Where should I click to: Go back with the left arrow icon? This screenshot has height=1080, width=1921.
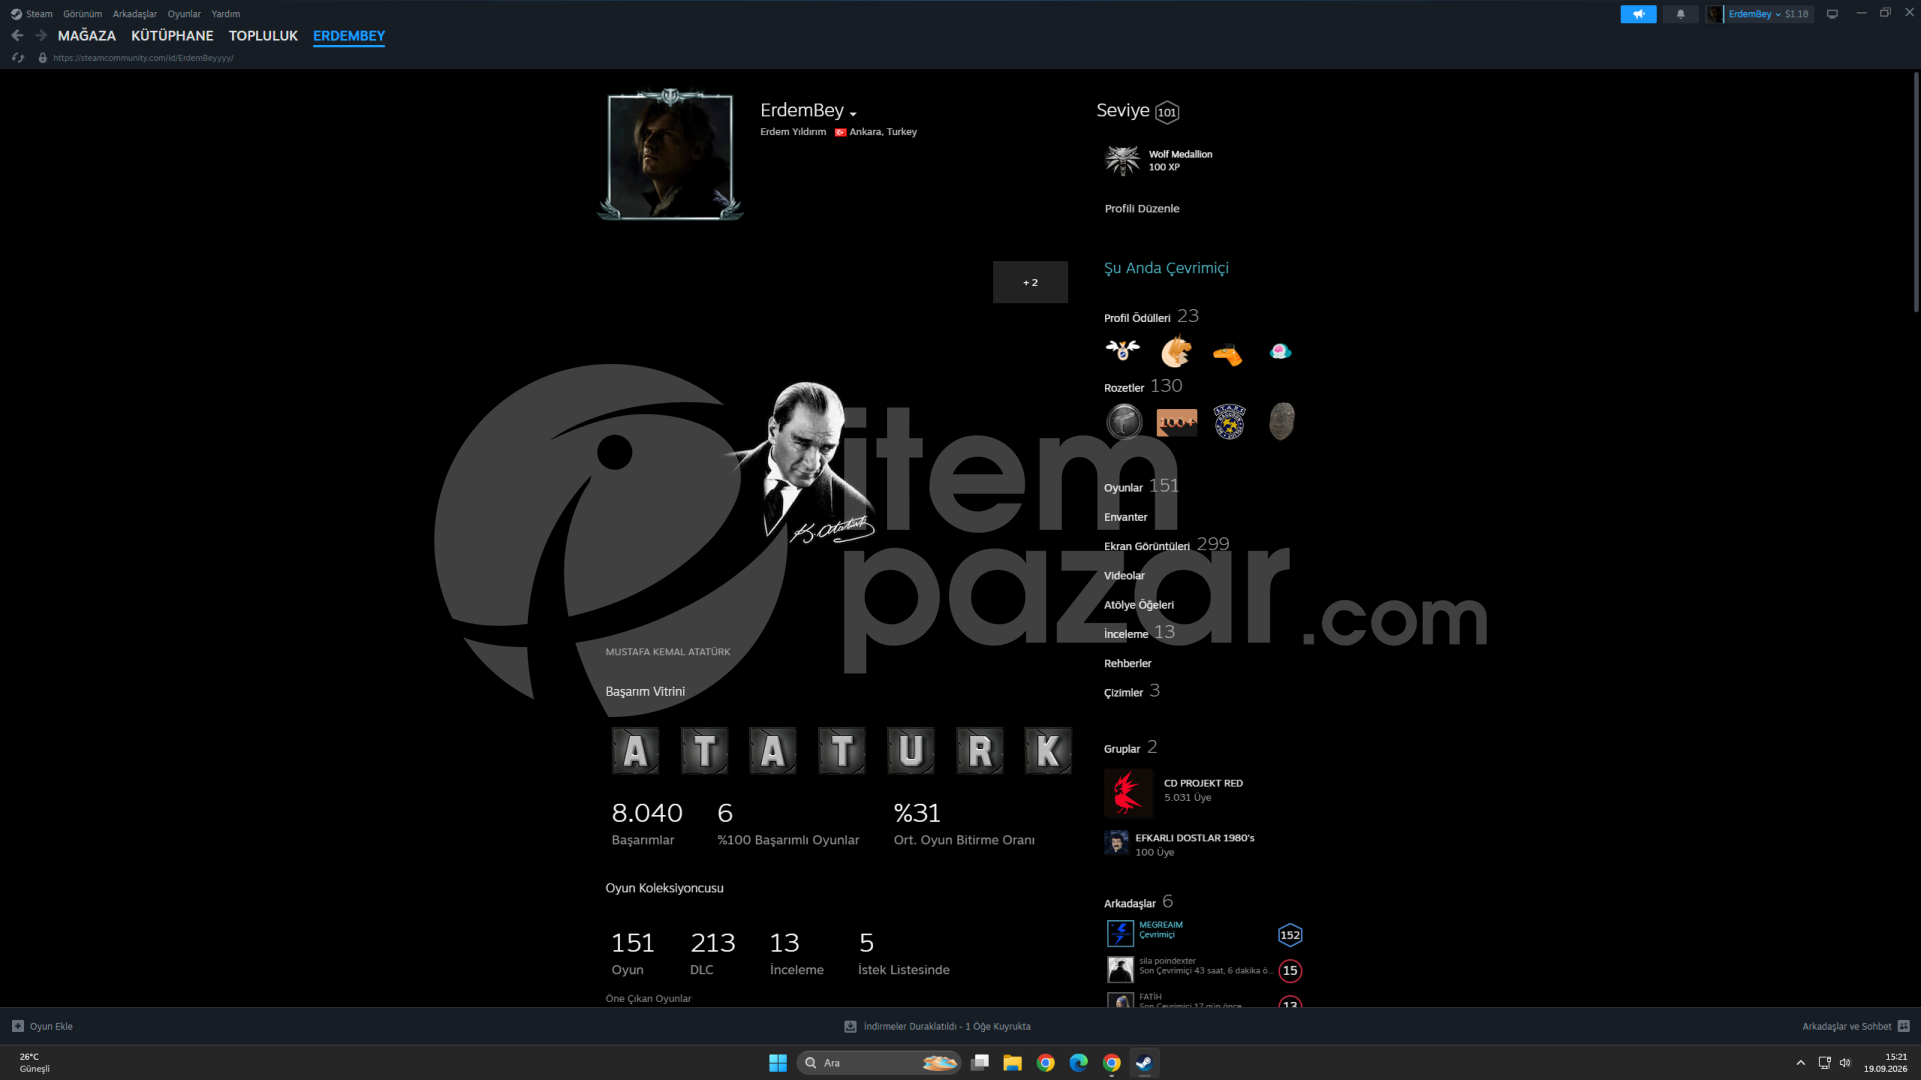[x=17, y=35]
